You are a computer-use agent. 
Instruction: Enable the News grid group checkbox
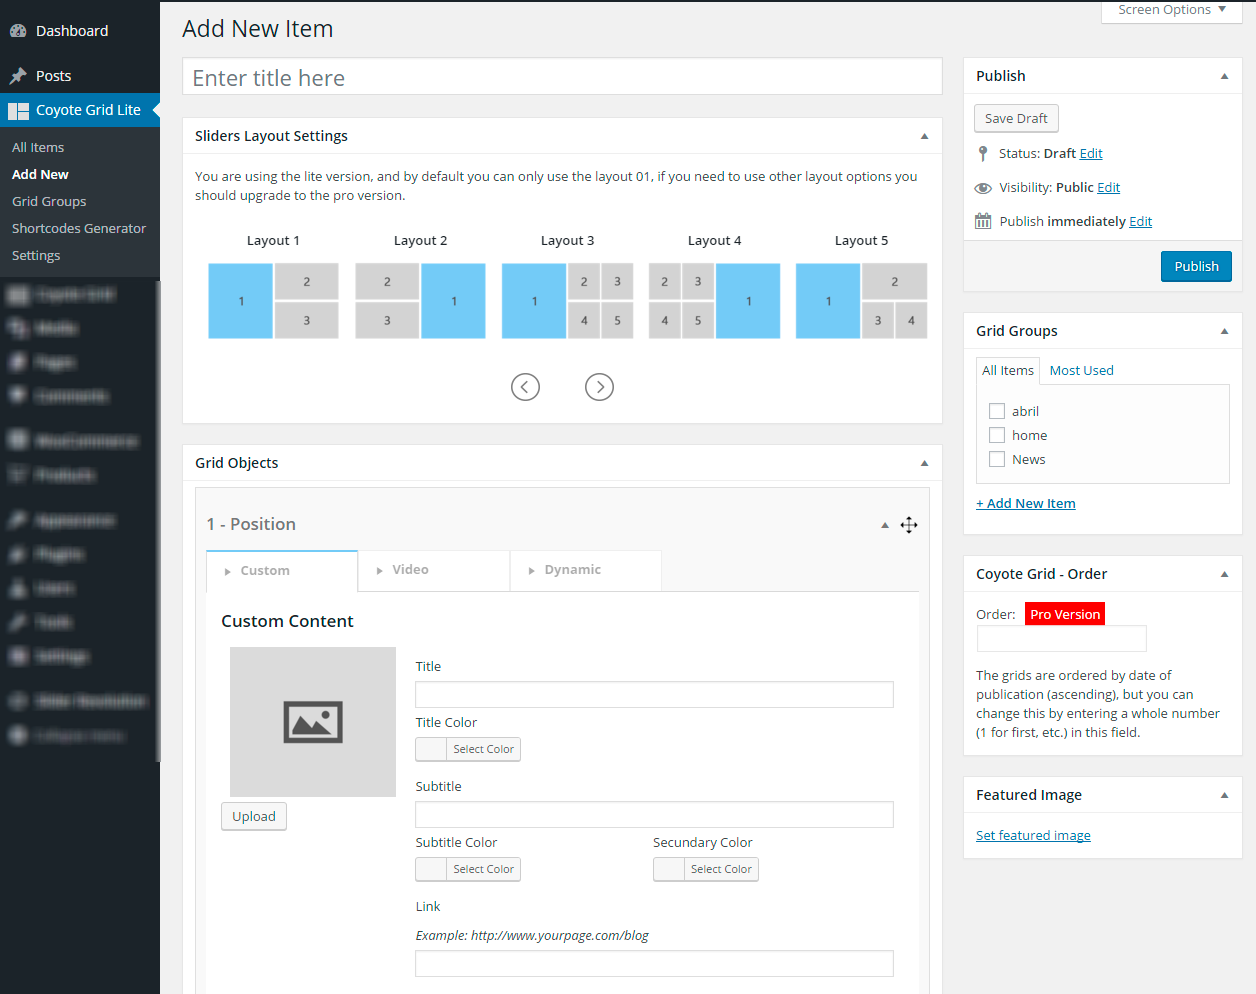click(x=997, y=459)
